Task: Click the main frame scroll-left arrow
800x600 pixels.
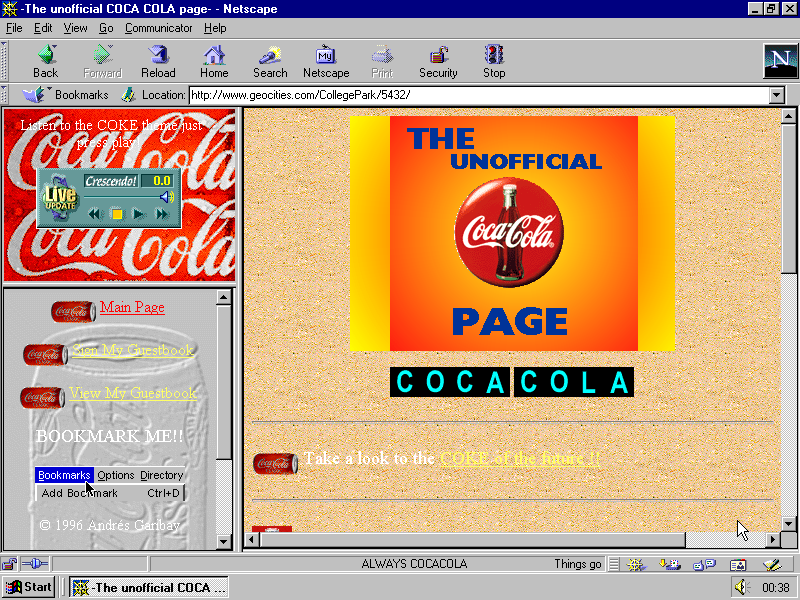Action: click(x=252, y=539)
